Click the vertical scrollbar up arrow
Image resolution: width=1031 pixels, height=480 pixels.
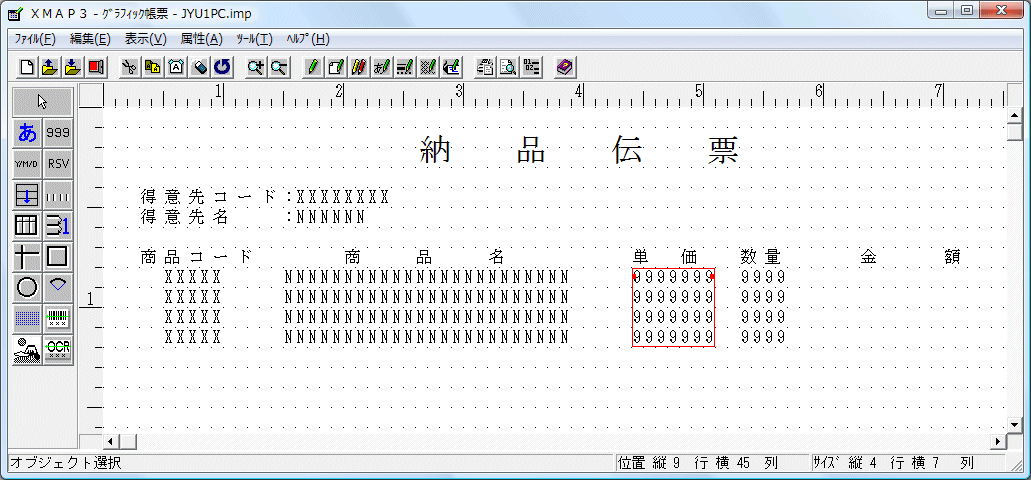click(1015, 116)
